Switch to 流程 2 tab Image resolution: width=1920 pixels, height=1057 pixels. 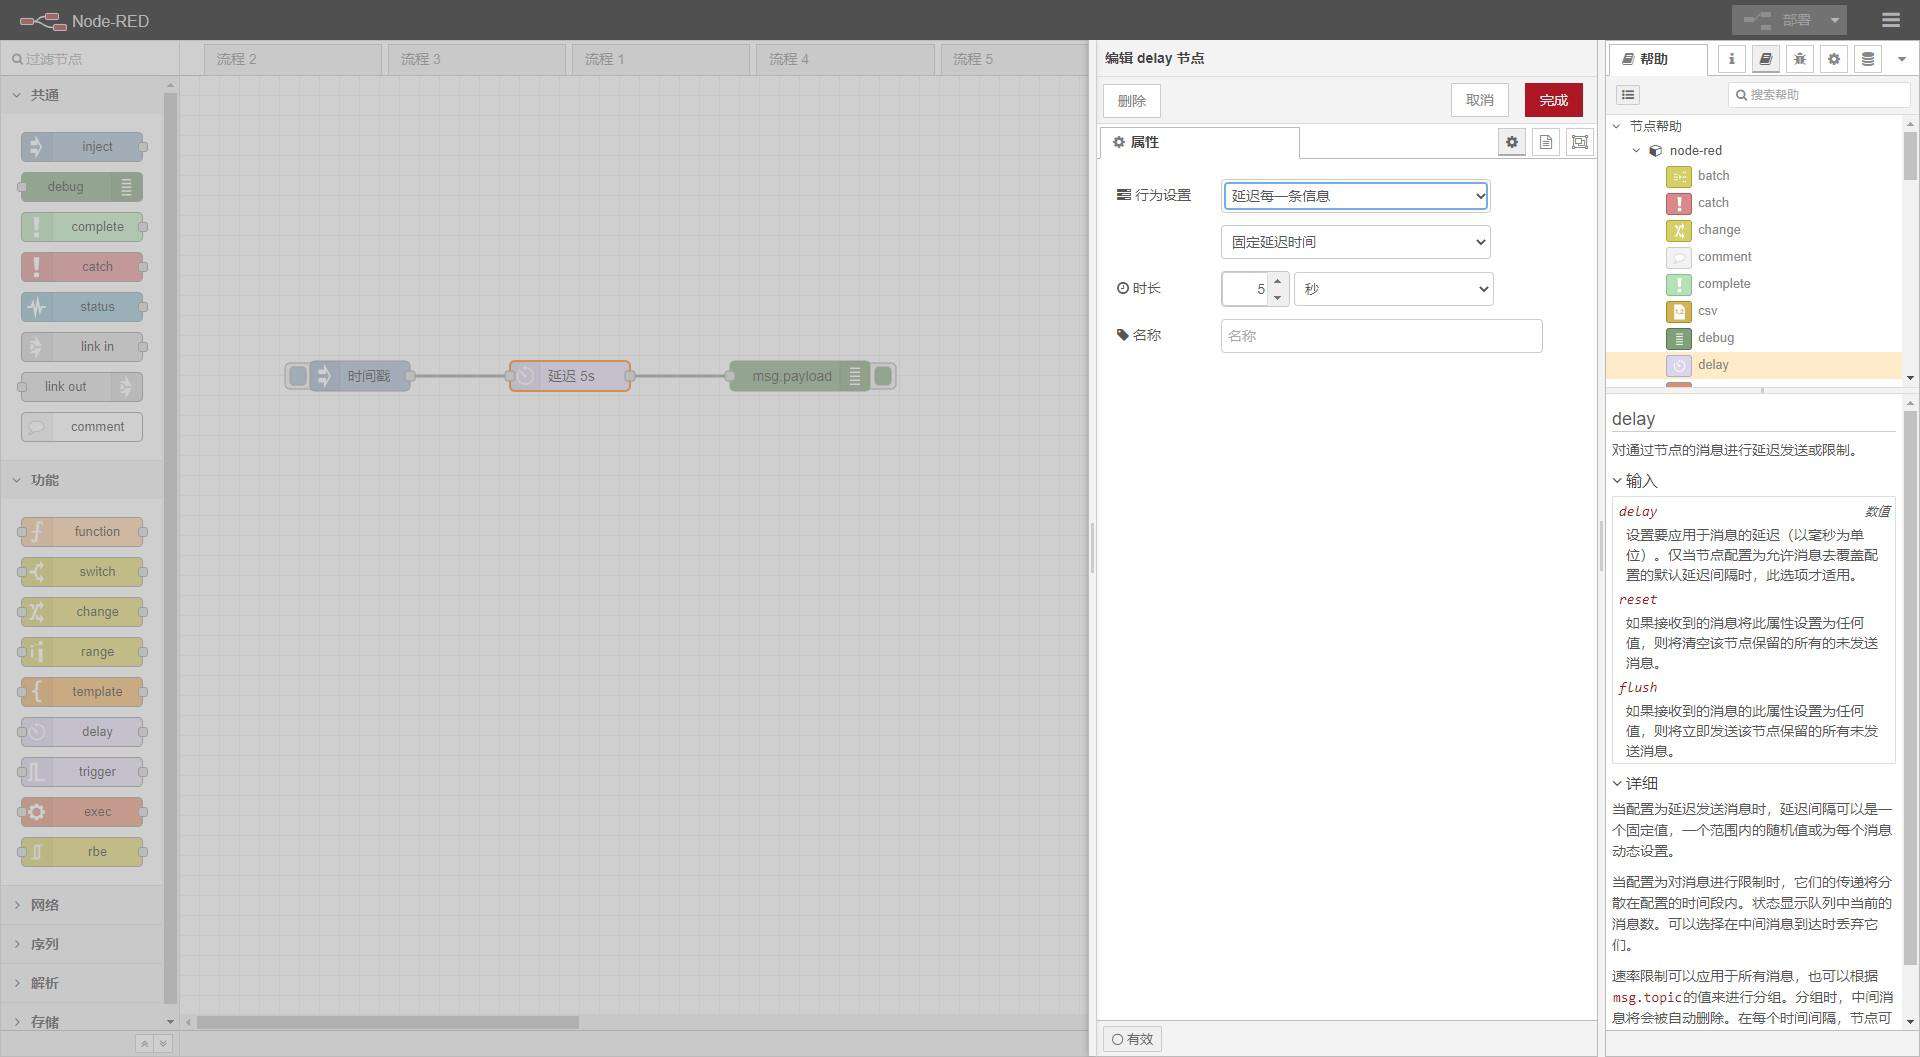click(x=293, y=59)
